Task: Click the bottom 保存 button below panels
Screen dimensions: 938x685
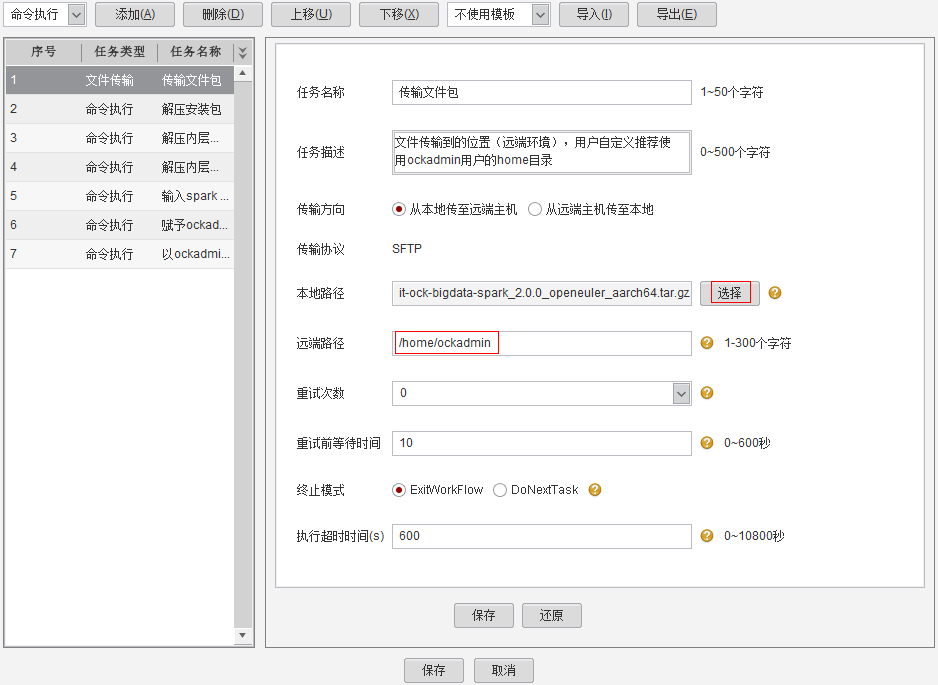Action: [x=434, y=670]
